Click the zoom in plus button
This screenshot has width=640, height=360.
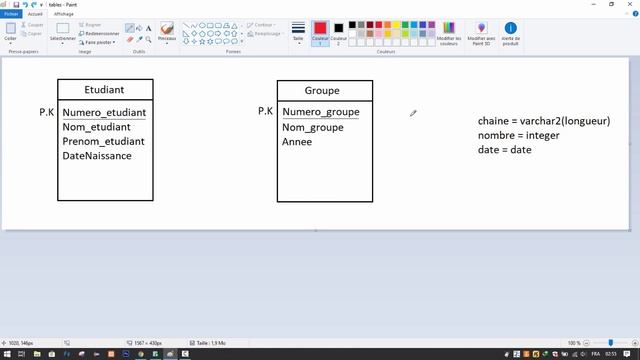point(635,343)
